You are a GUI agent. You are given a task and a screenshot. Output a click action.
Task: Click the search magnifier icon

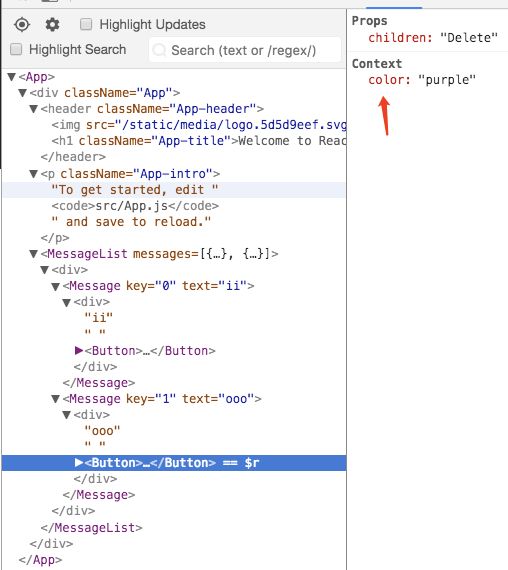[159, 50]
